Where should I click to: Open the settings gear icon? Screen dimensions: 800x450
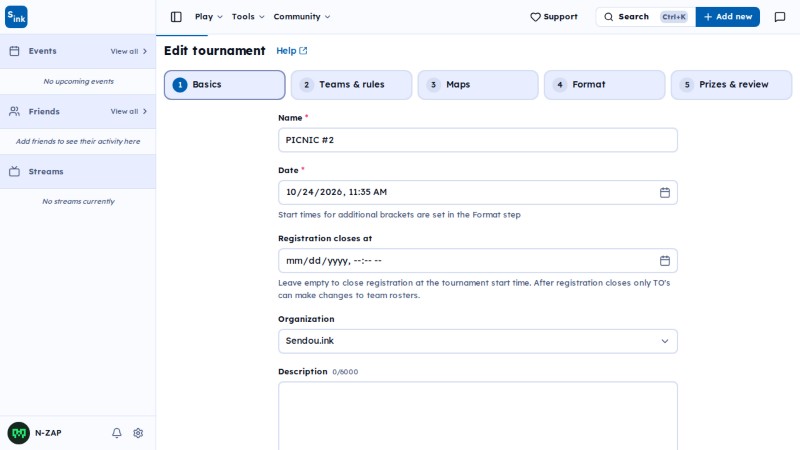pyautogui.click(x=138, y=433)
